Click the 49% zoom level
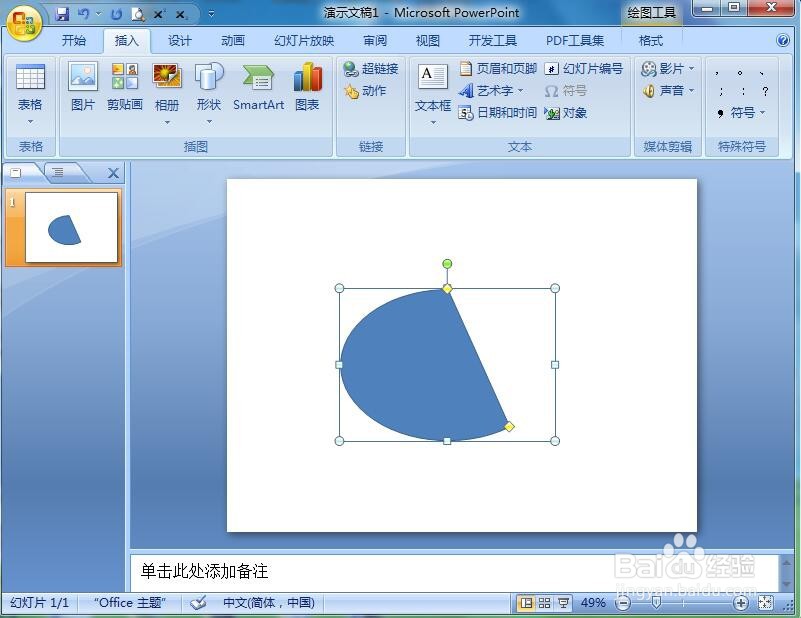 [x=593, y=603]
